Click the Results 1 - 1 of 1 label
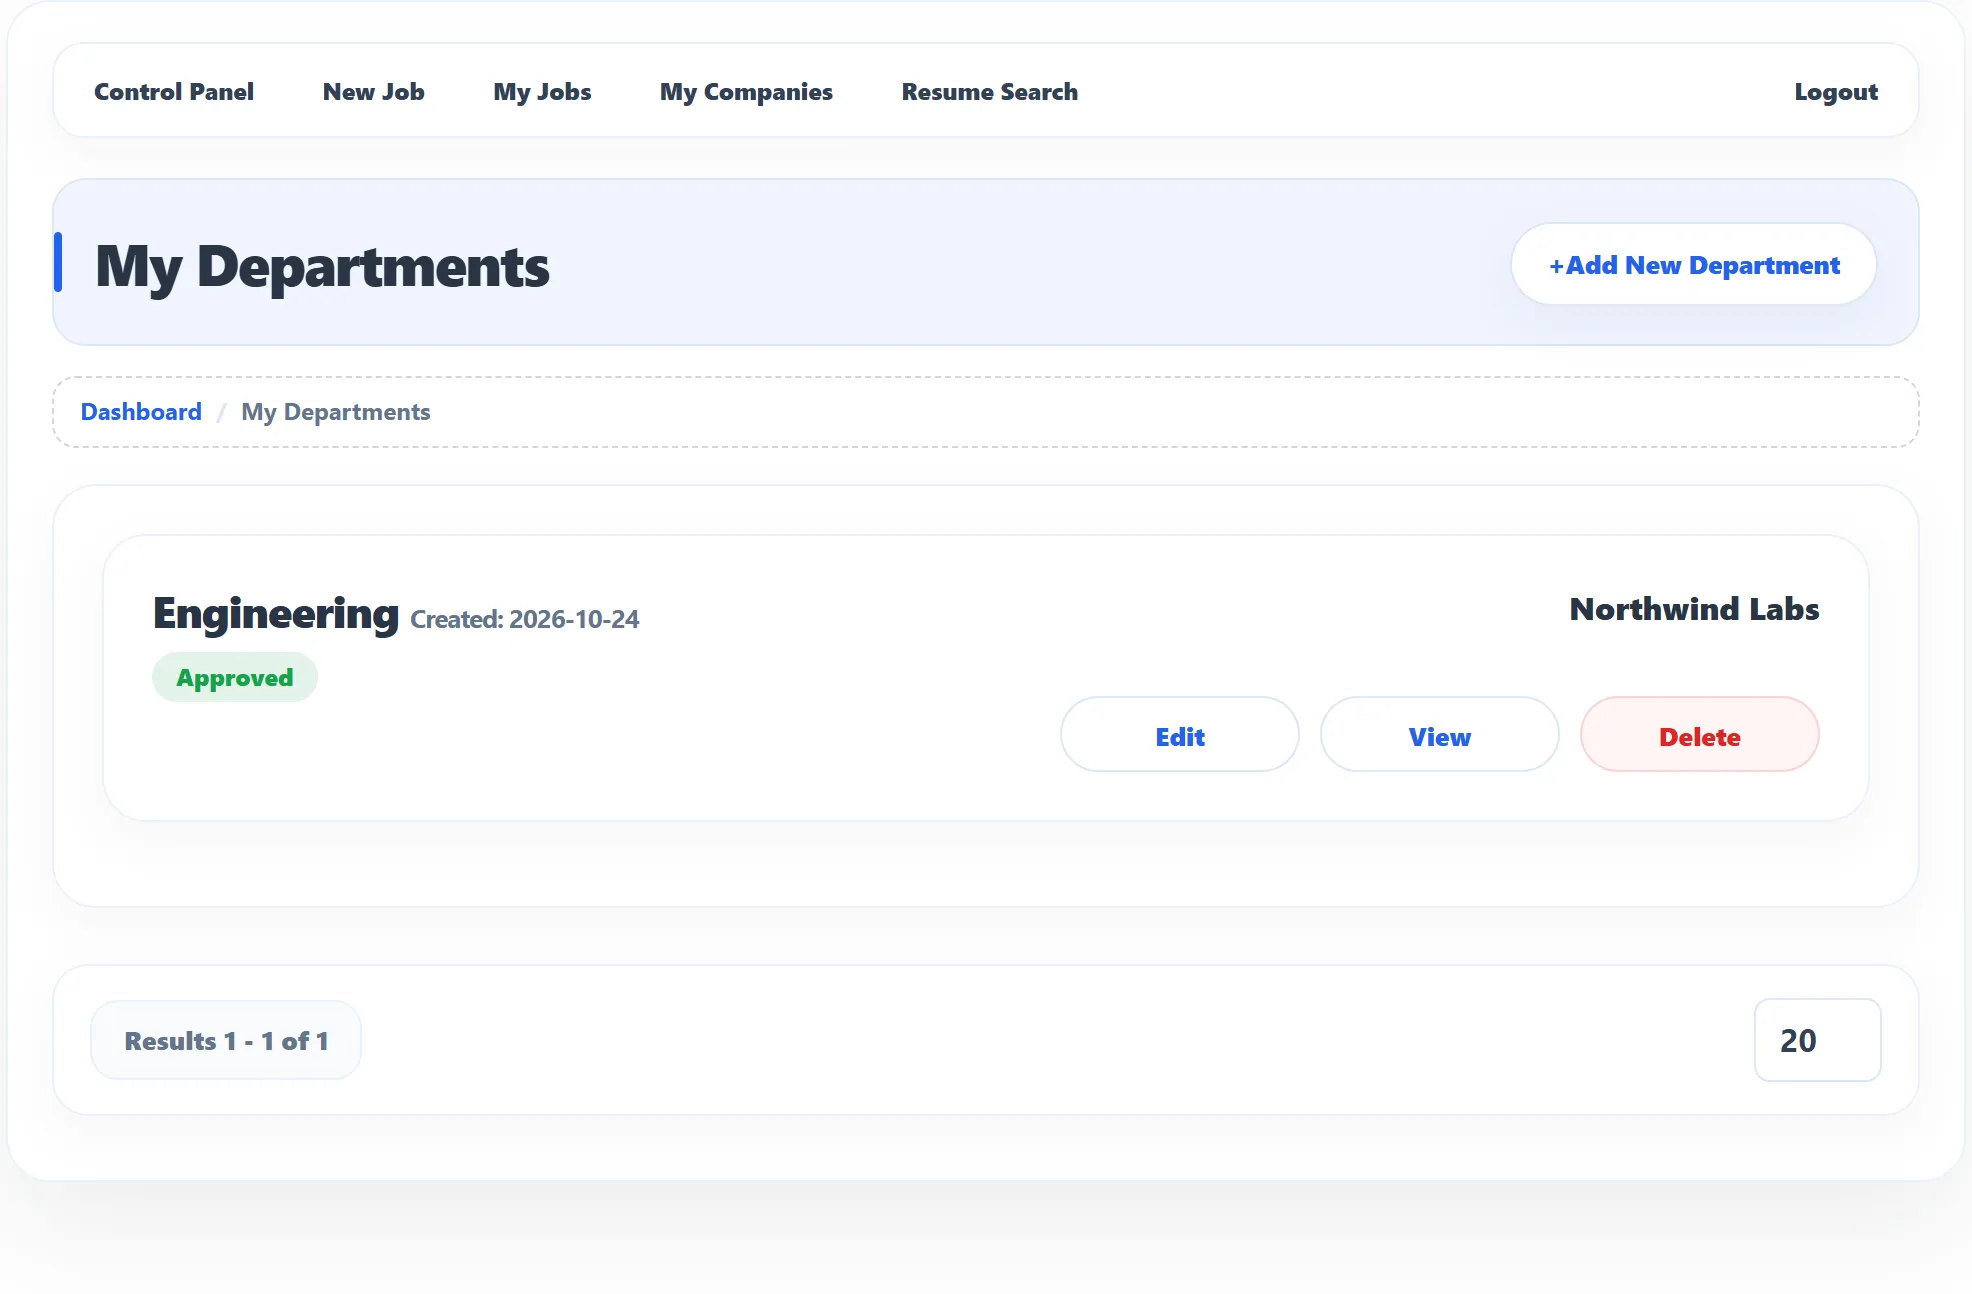Screen dimensions: 1972x1294 point(226,1041)
